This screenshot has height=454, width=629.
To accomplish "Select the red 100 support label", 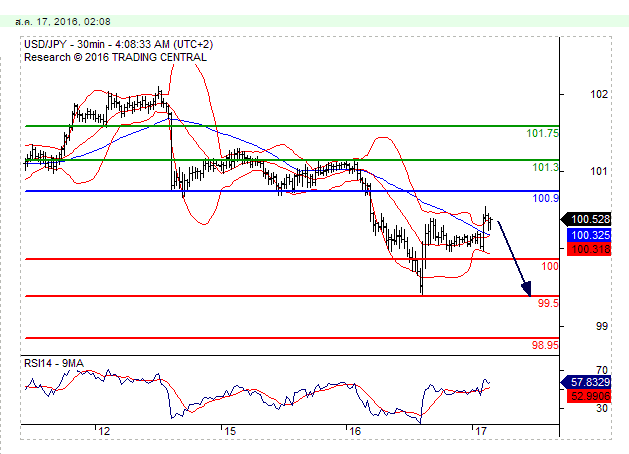I will click(x=550, y=266).
